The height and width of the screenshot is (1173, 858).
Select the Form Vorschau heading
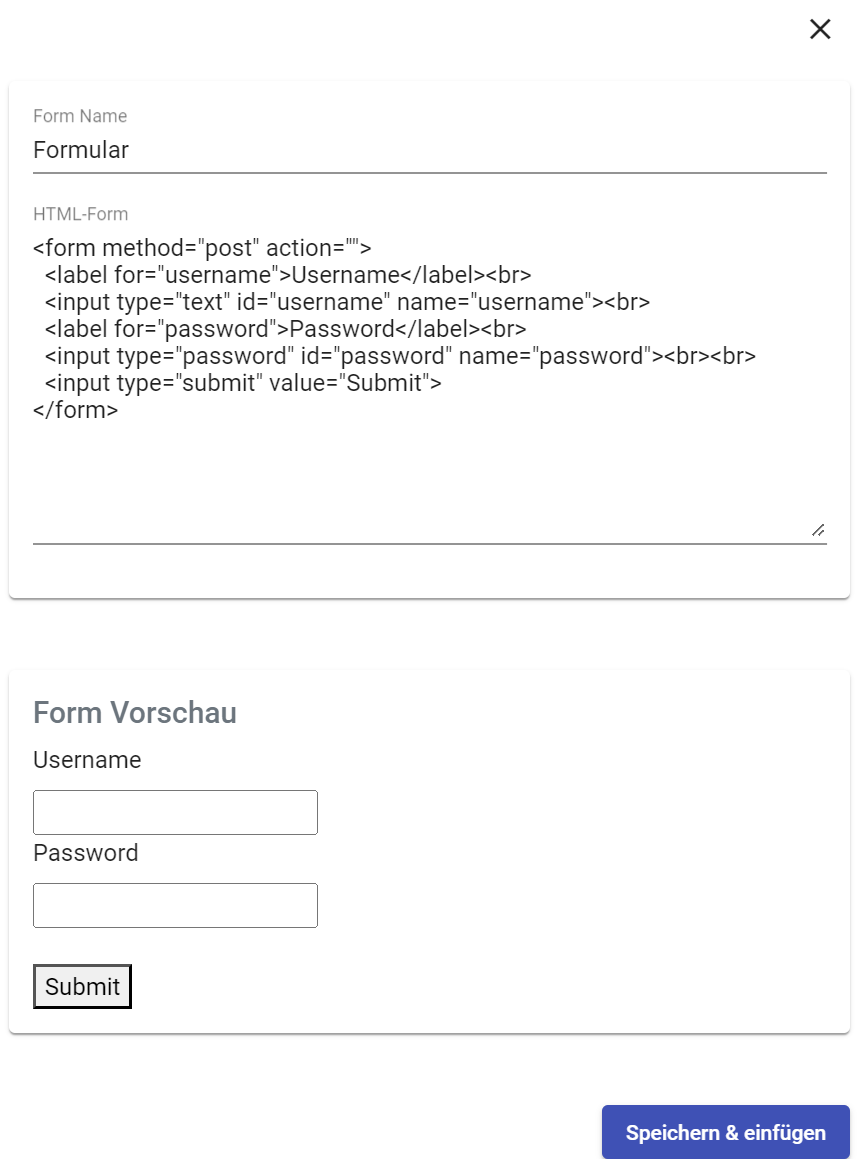click(x=135, y=713)
